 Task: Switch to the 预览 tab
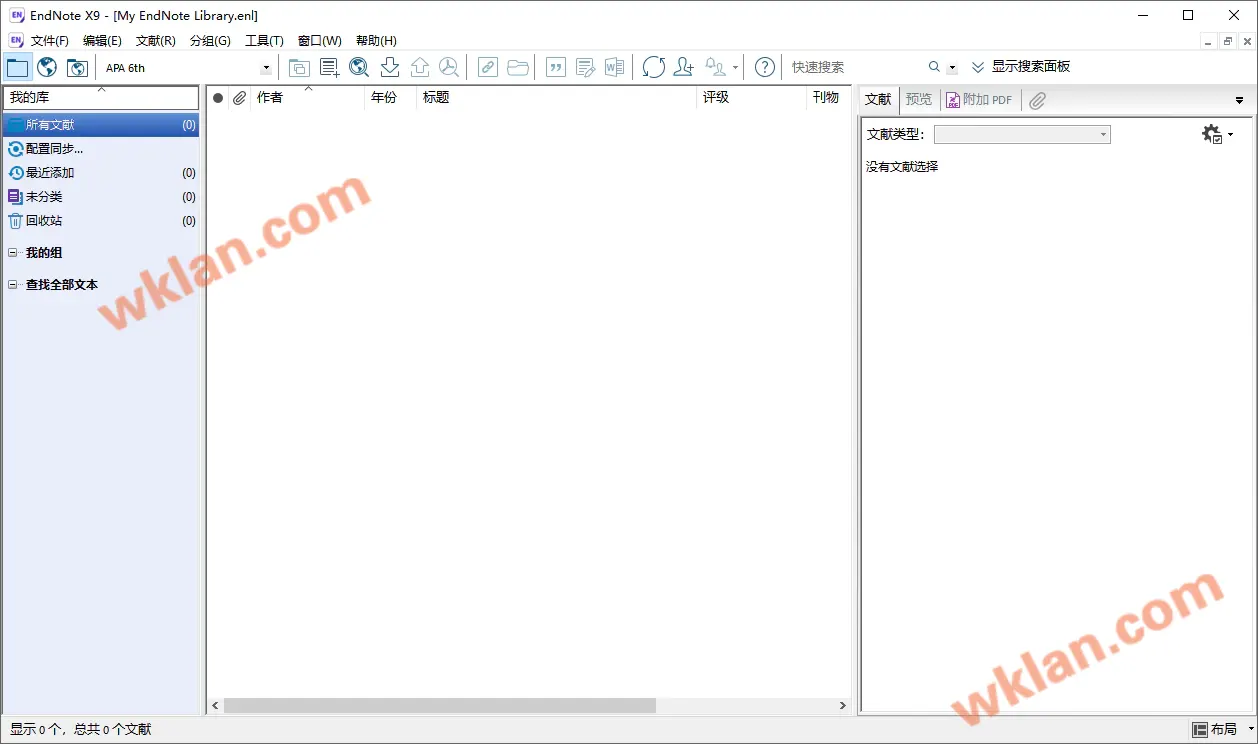(919, 100)
